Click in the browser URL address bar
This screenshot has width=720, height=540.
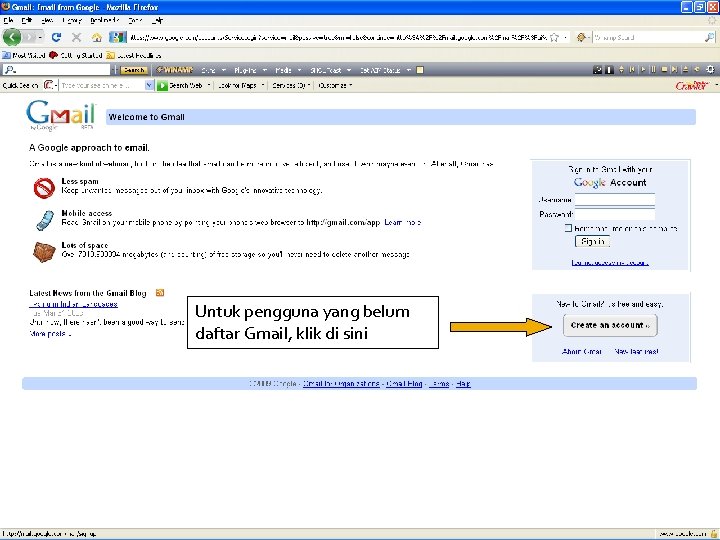pos(338,37)
